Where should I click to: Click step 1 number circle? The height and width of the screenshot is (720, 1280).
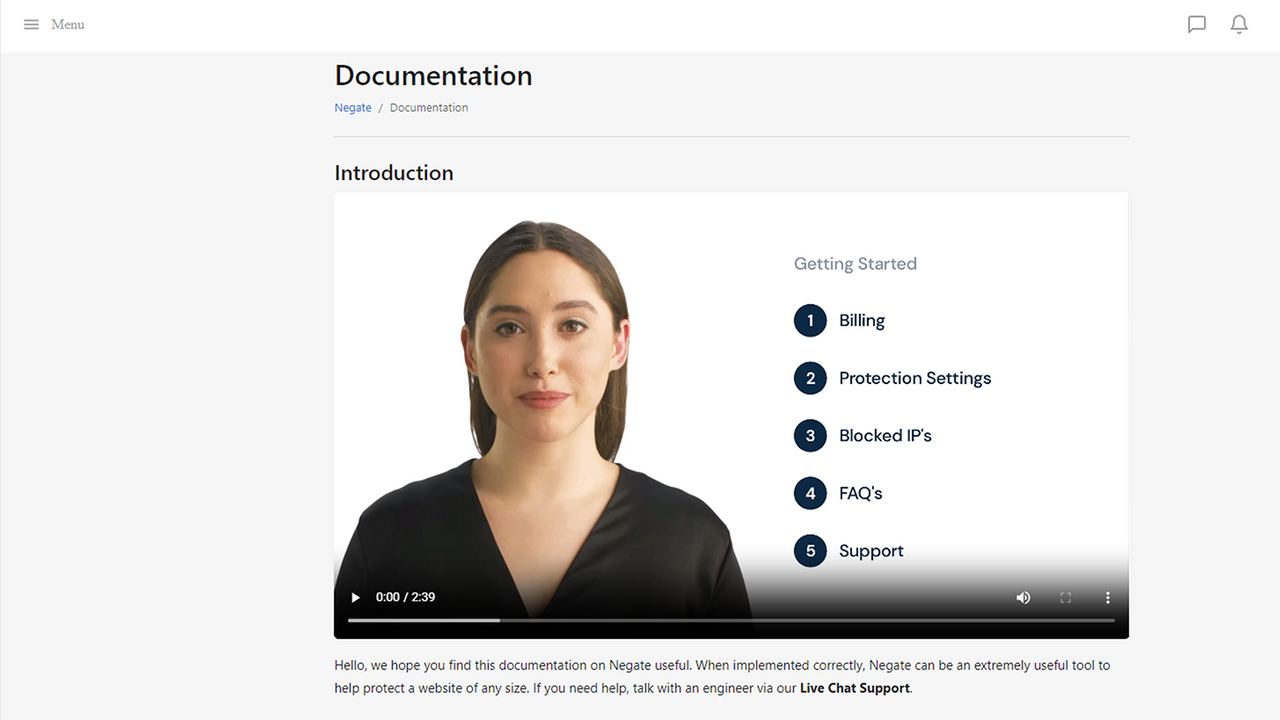[810, 321]
